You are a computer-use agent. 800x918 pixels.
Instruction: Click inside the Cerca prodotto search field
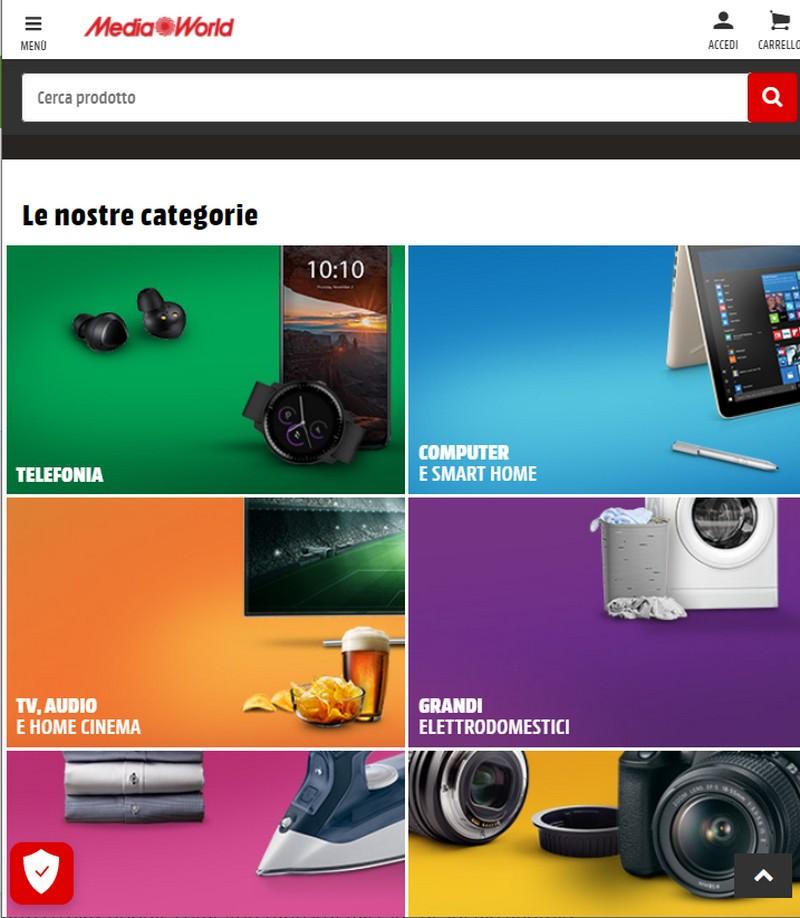coord(385,97)
